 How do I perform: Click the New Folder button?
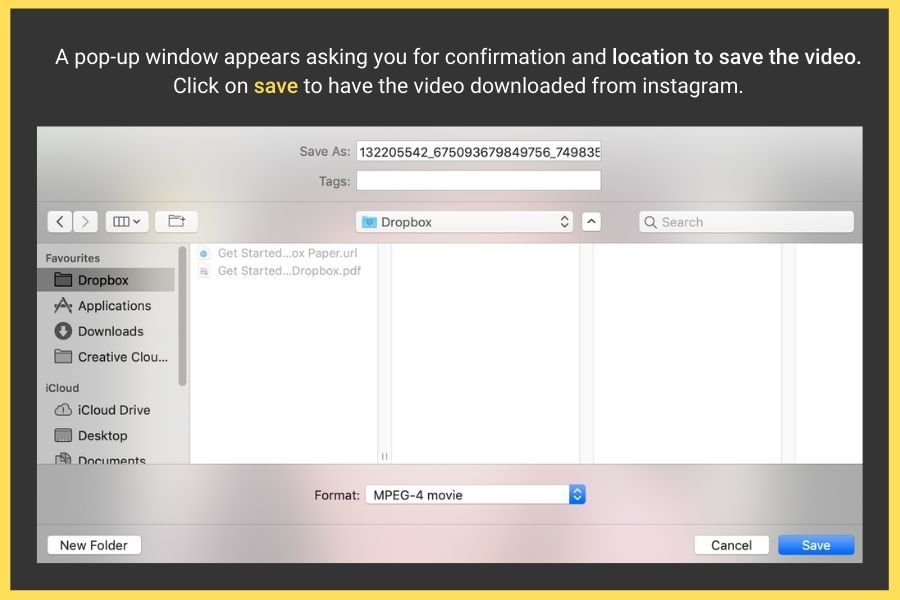pos(94,545)
